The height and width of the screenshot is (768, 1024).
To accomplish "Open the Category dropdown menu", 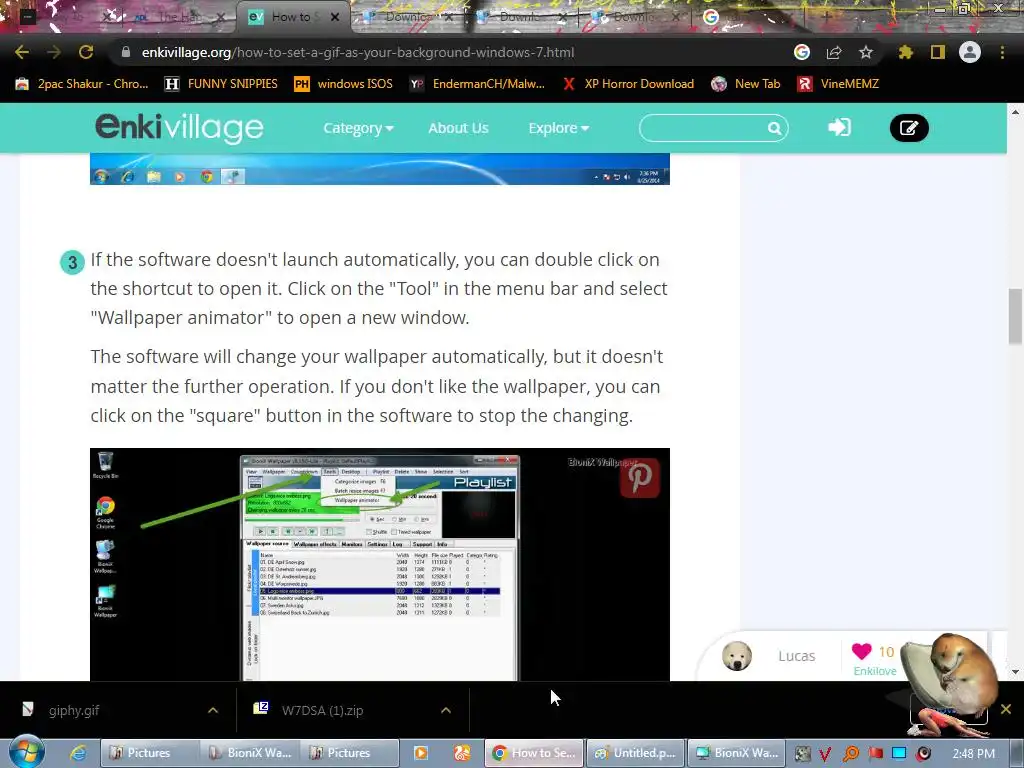I will coord(358,128).
